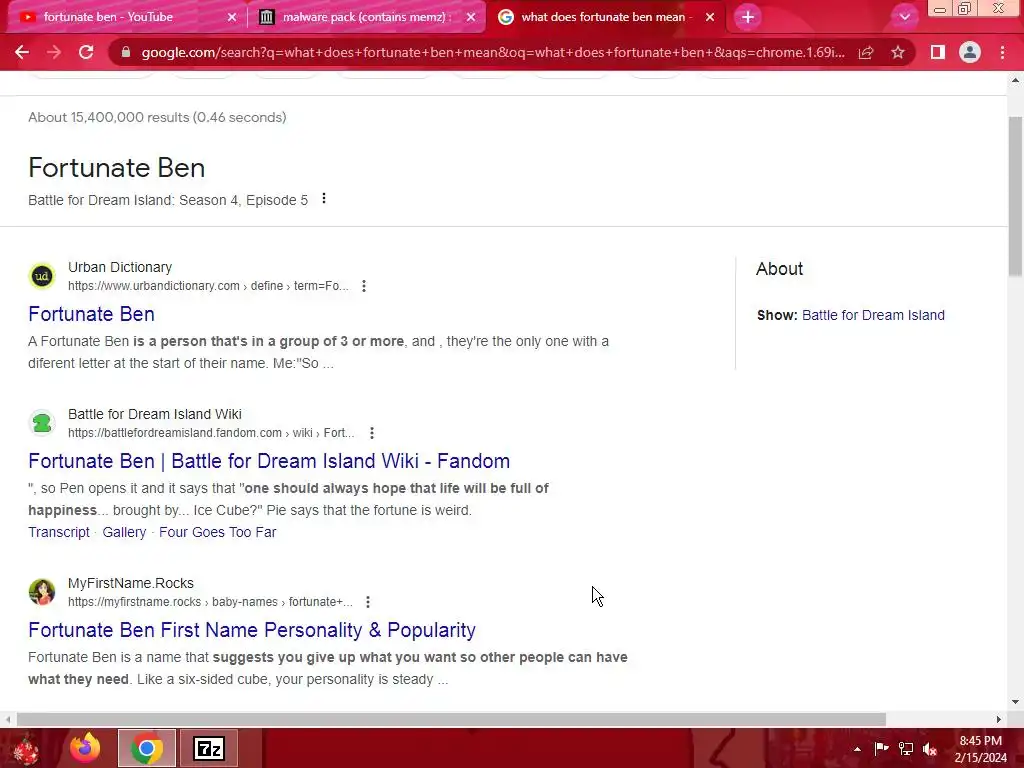Click the Chrome taskbar icon
The image size is (1024, 768).
pyautogui.click(x=147, y=748)
